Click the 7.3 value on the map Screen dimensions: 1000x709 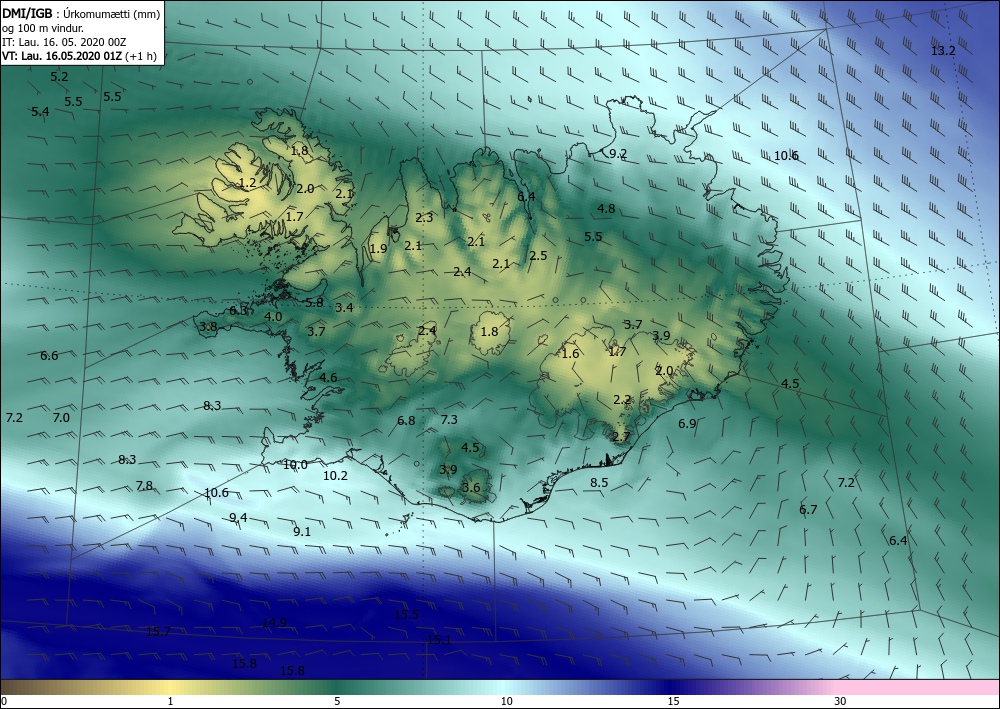[449, 420]
